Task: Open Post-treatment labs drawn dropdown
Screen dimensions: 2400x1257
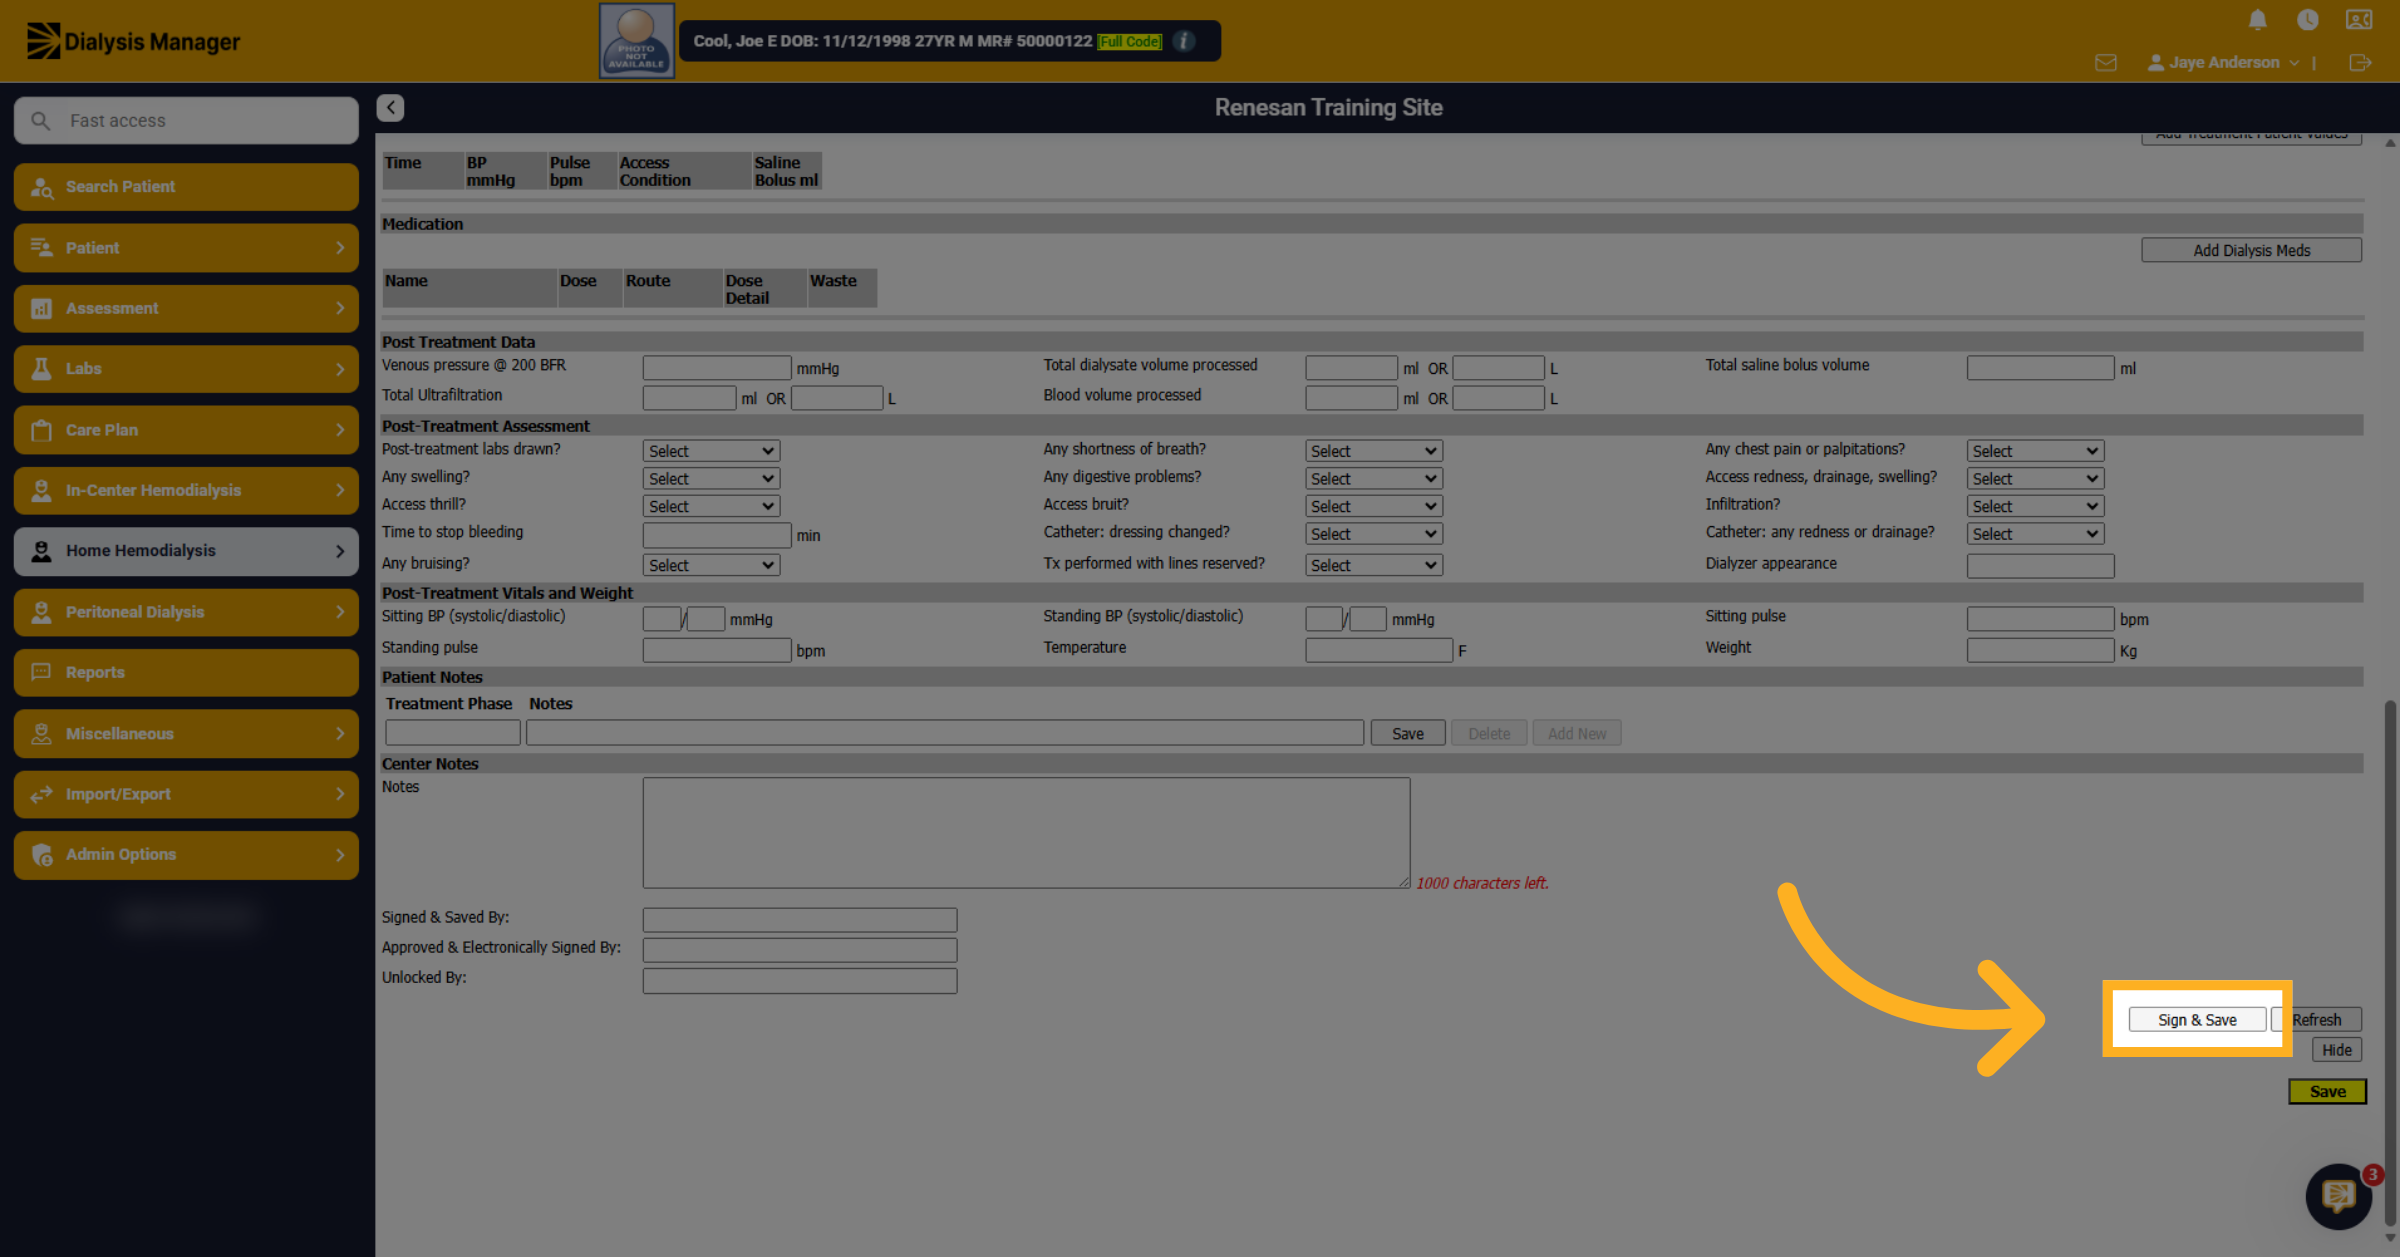Action: (711, 451)
